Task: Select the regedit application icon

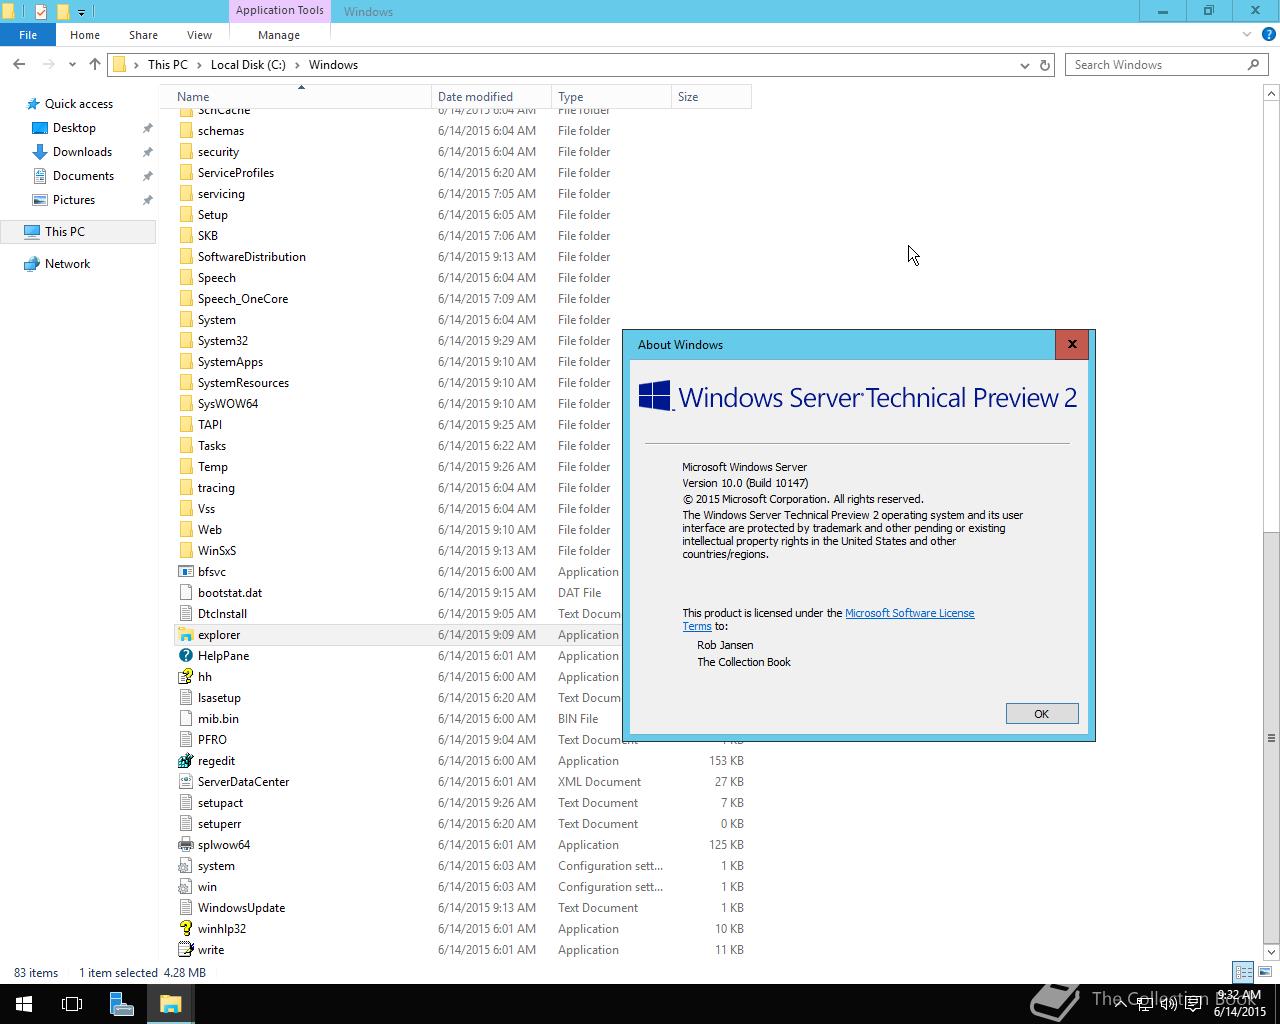Action: [185, 761]
